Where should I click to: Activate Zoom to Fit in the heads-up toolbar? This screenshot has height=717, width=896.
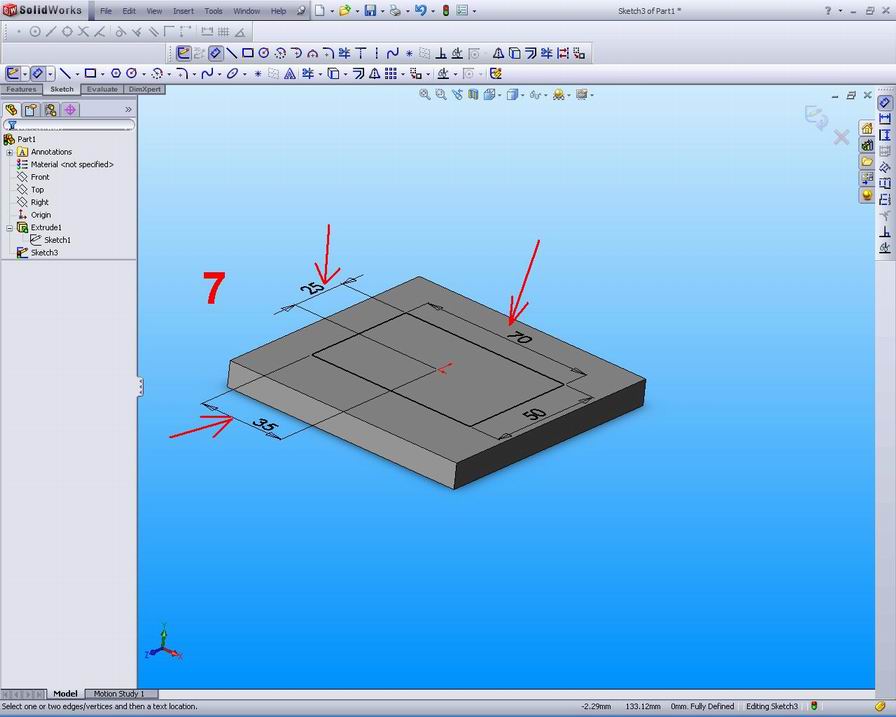(x=423, y=95)
